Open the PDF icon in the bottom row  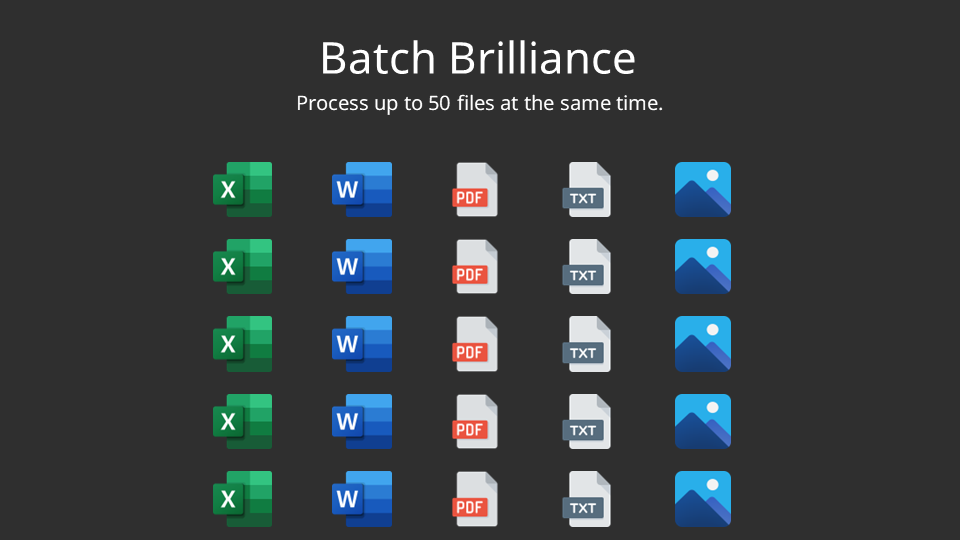475,498
